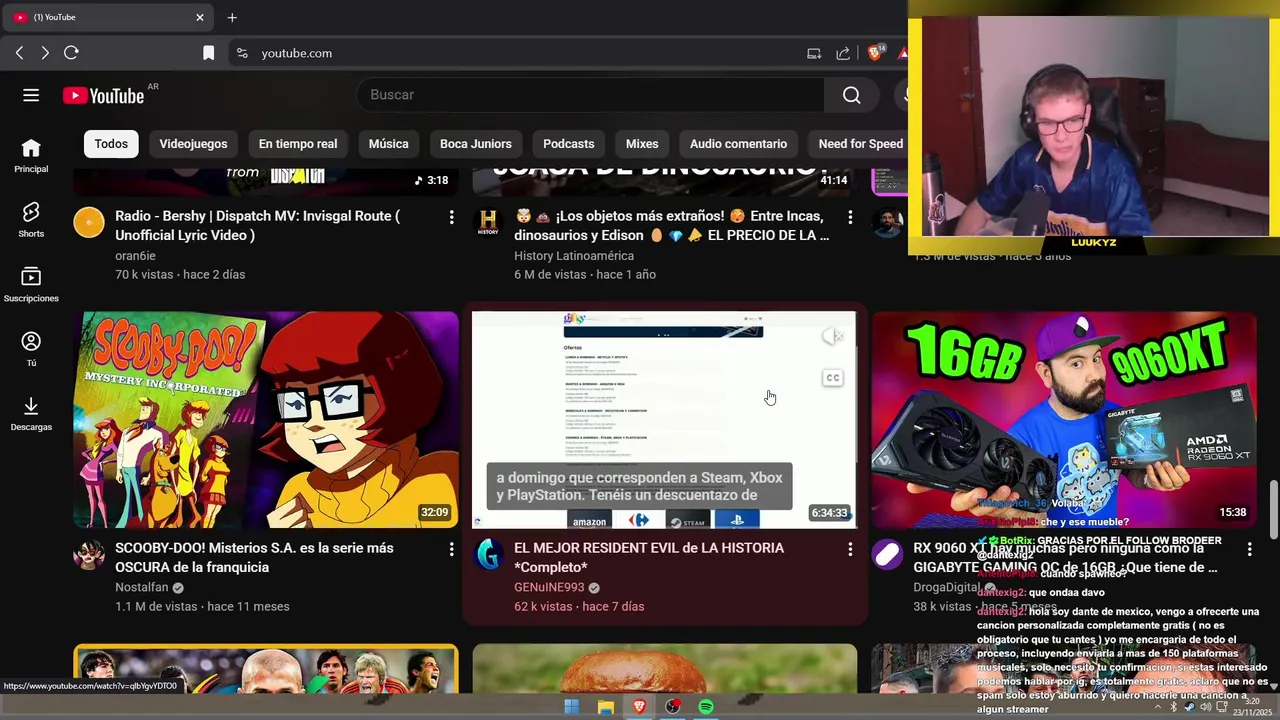Open more options for SCOOBY-DOO video
This screenshot has width=1280, height=720.
coord(451,549)
